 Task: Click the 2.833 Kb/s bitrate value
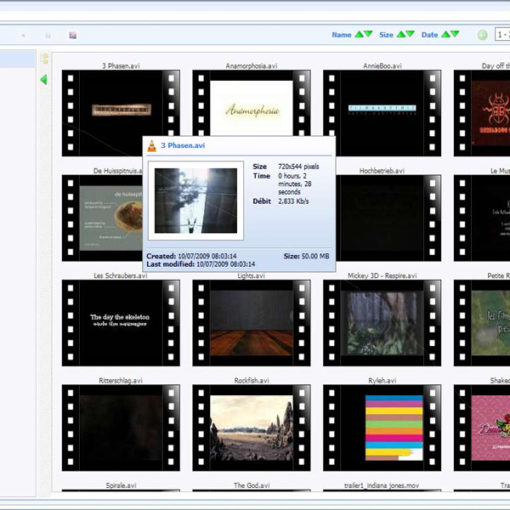click(293, 201)
